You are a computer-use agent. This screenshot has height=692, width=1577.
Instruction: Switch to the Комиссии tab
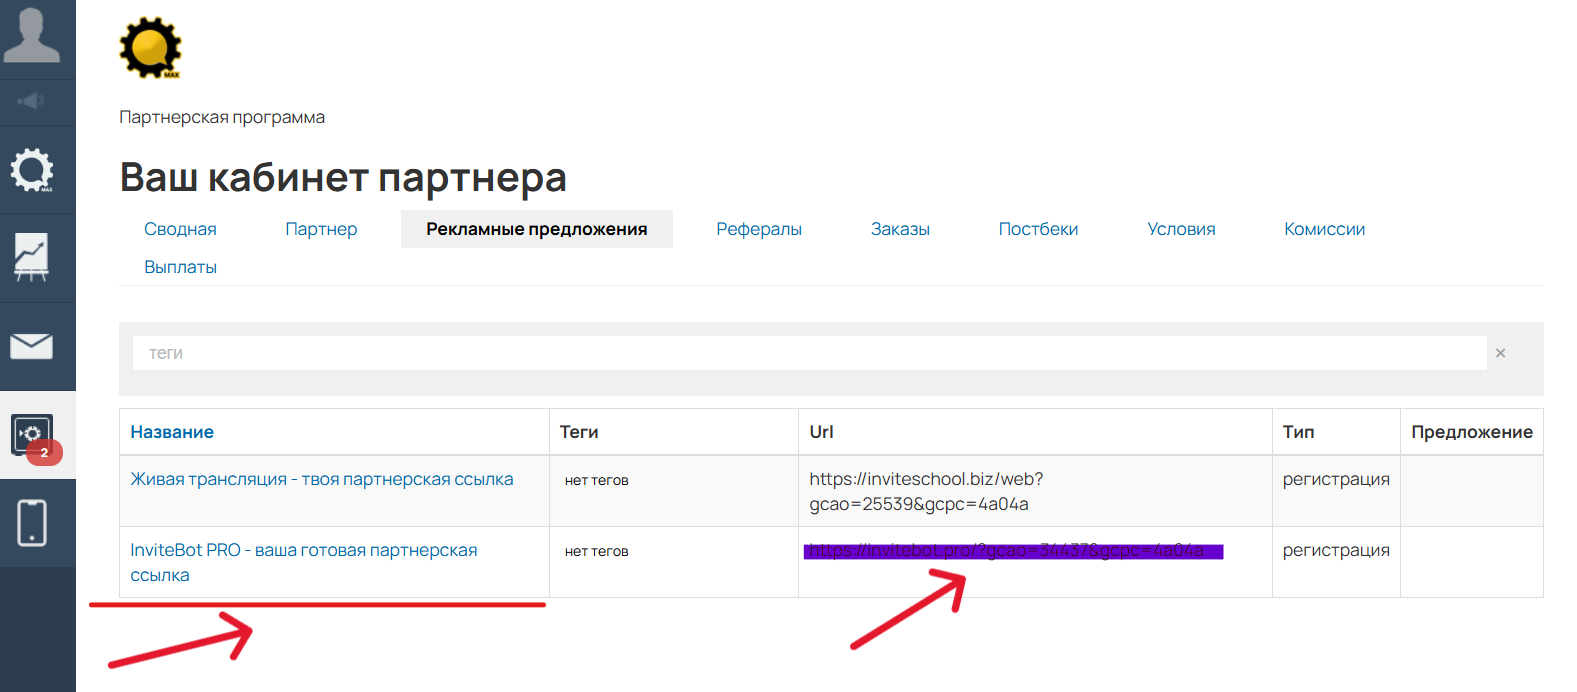pyautogui.click(x=1324, y=229)
